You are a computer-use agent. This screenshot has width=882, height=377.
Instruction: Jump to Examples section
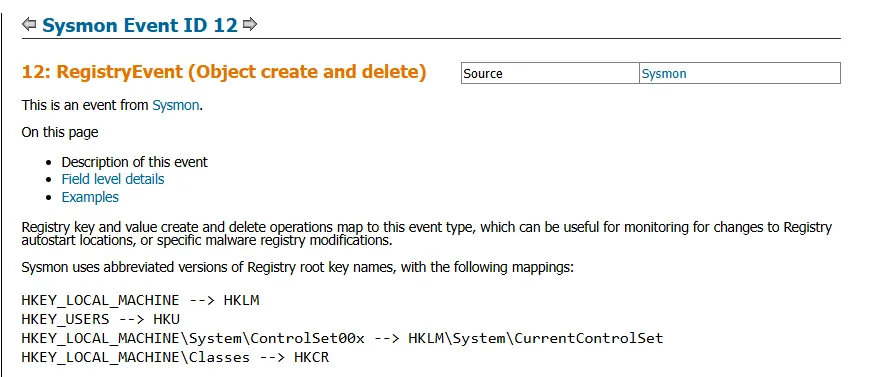(x=90, y=198)
